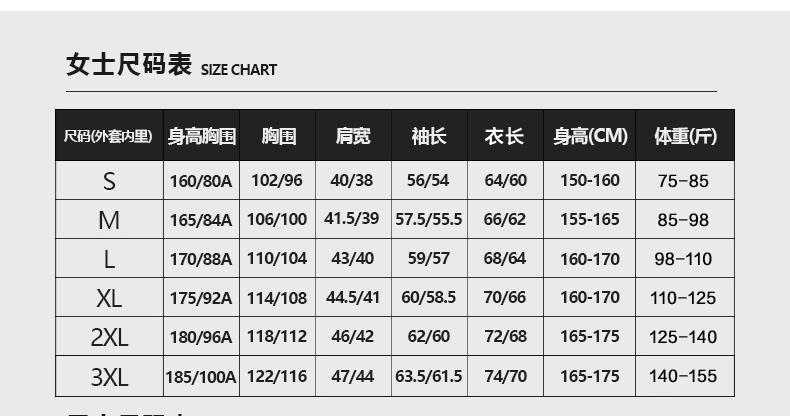Image resolution: width=790 pixels, height=416 pixels.
Task: Click the 72/68 garment length cell
Action: [505, 337]
